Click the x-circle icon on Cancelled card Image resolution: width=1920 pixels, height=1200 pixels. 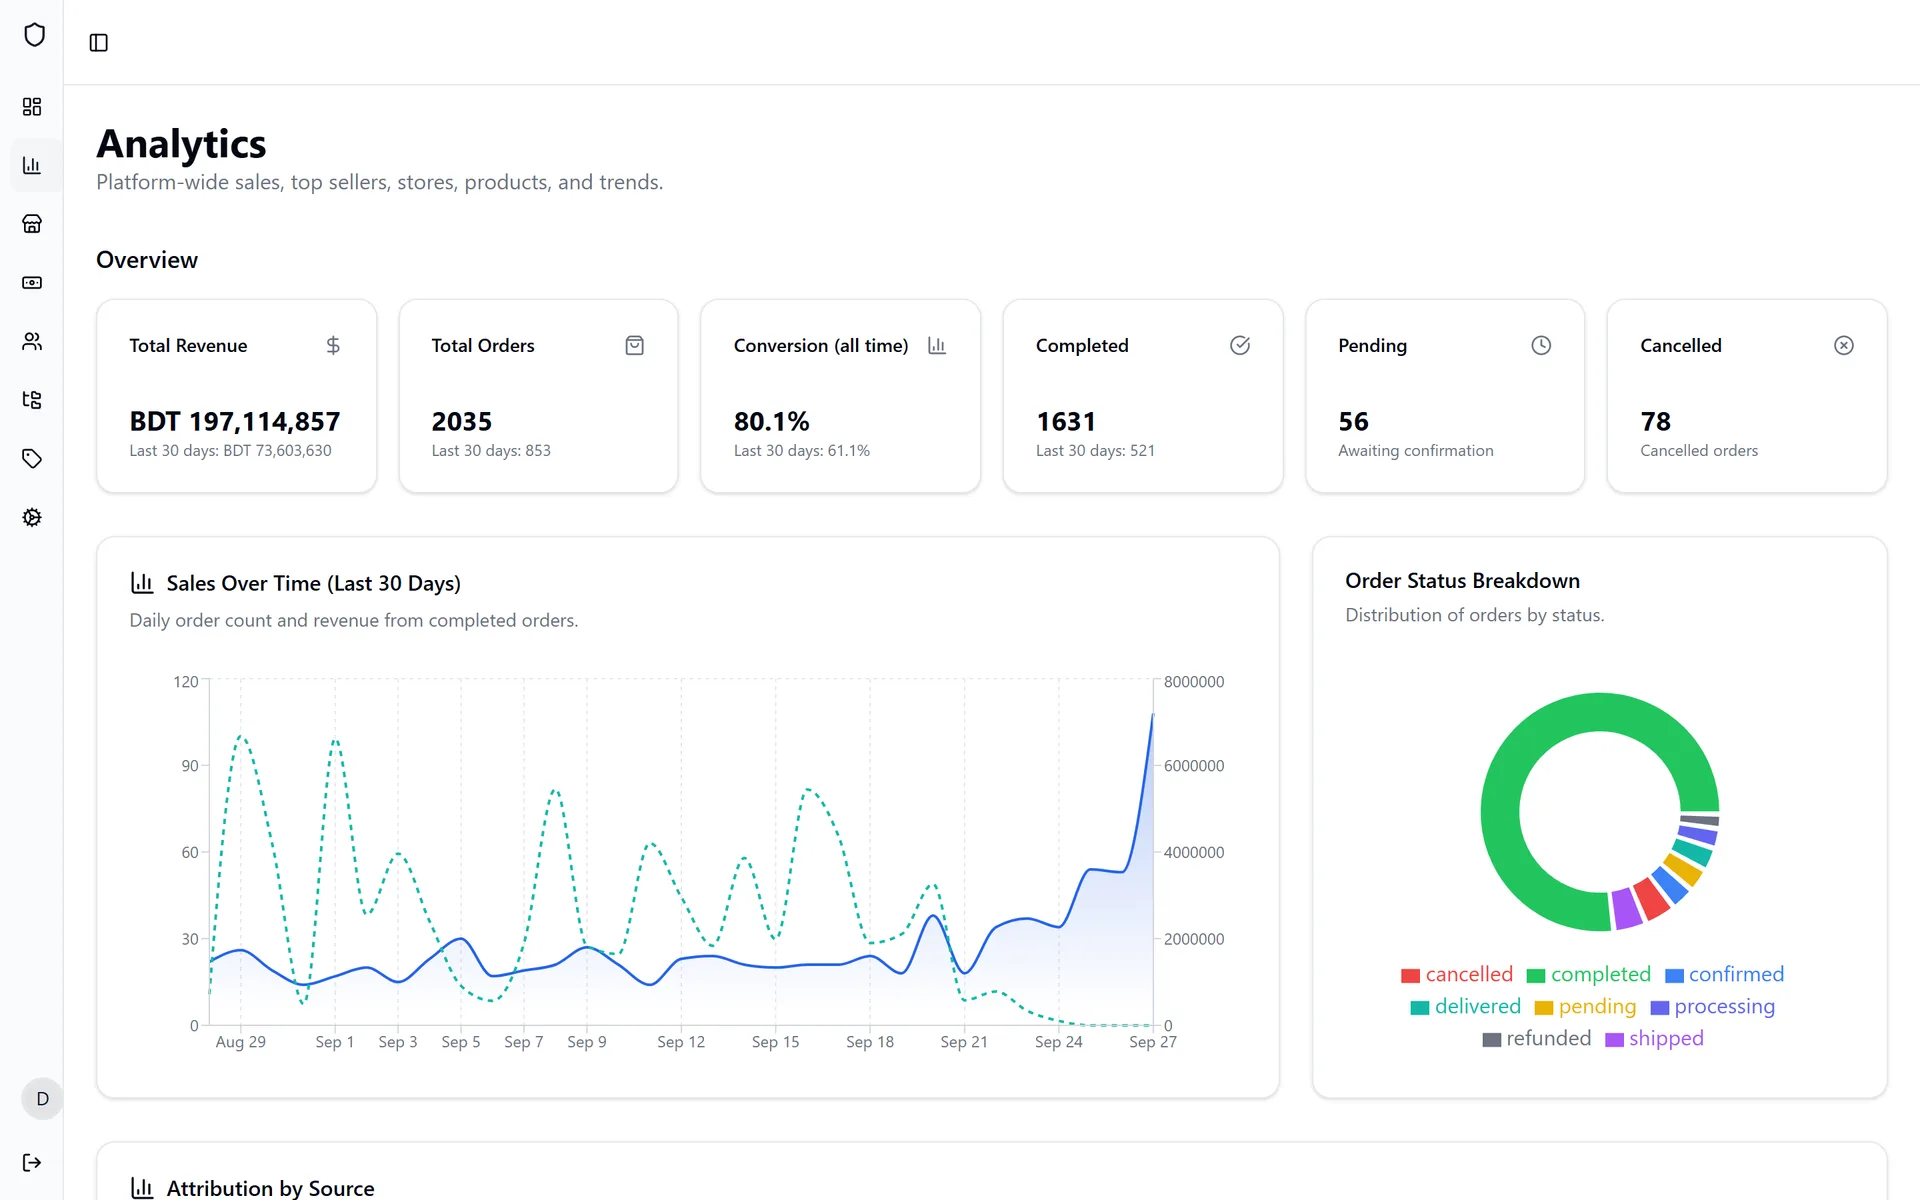(1844, 345)
